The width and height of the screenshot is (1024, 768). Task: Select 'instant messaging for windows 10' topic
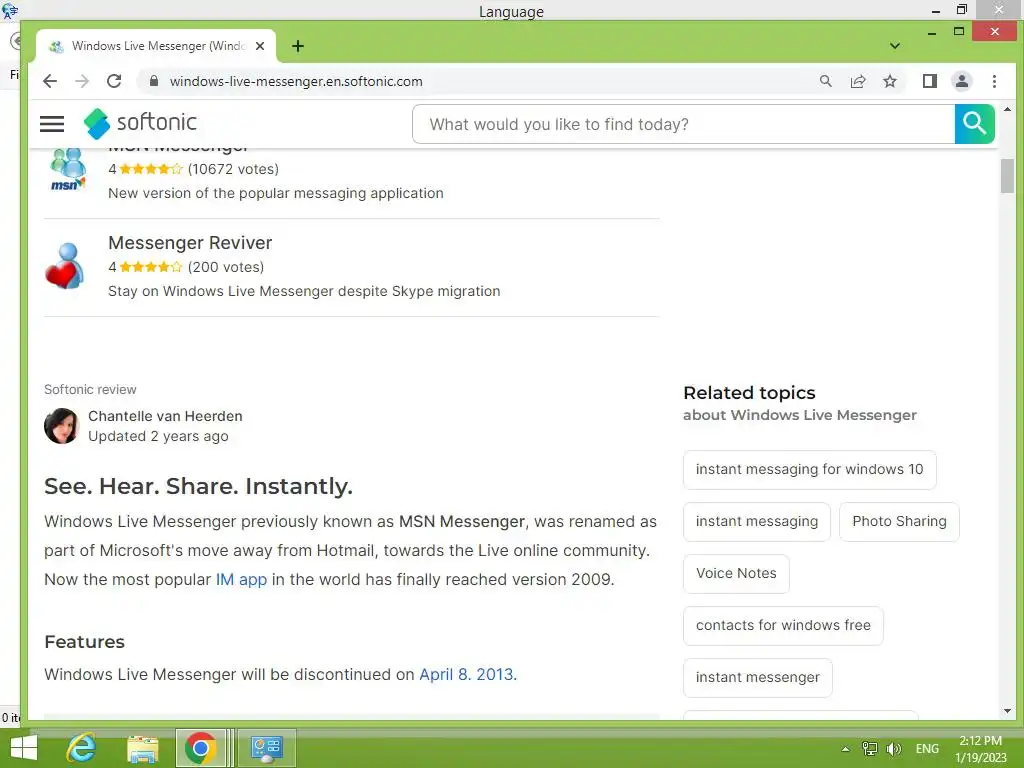810,470
